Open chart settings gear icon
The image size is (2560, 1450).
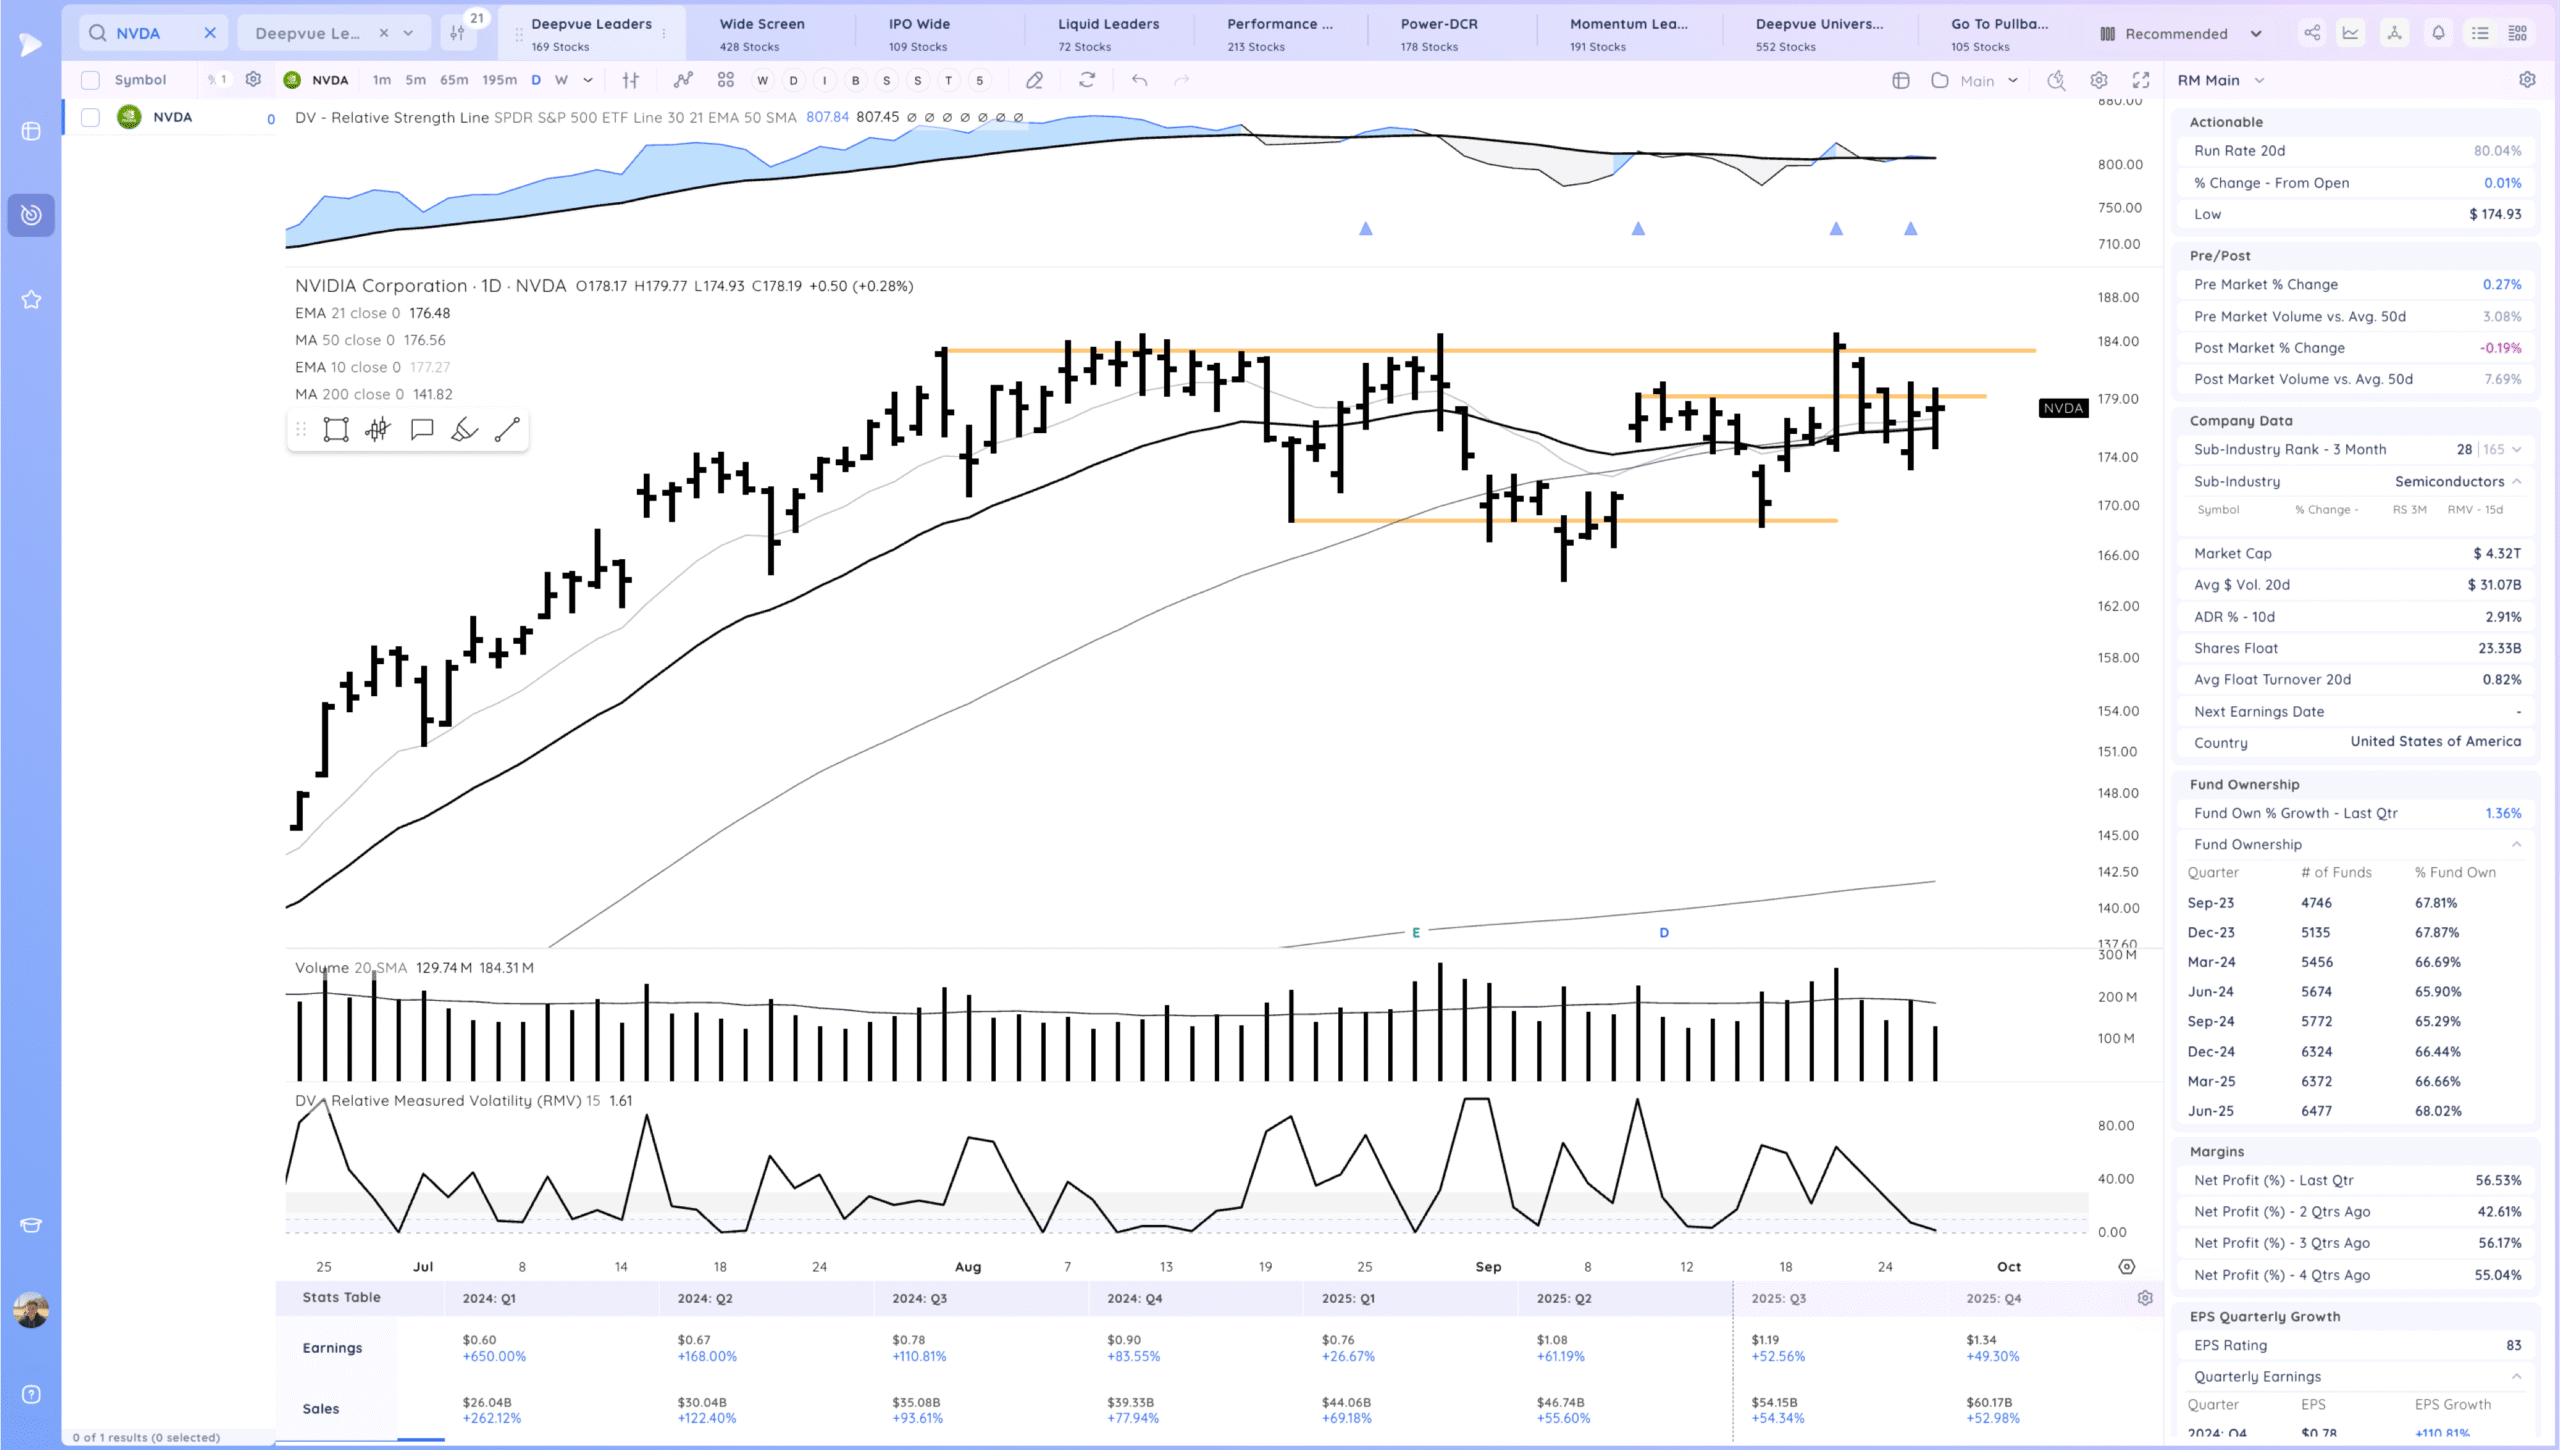tap(2099, 80)
